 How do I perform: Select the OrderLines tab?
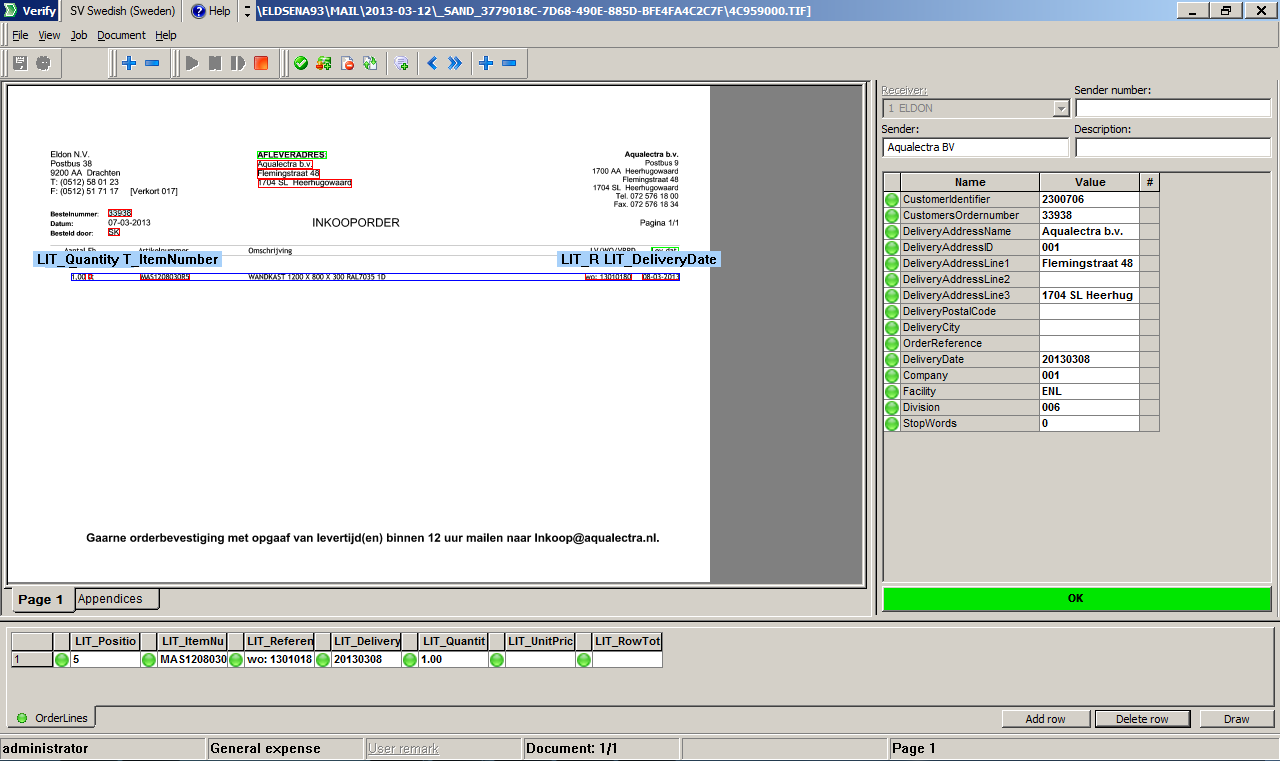point(53,718)
